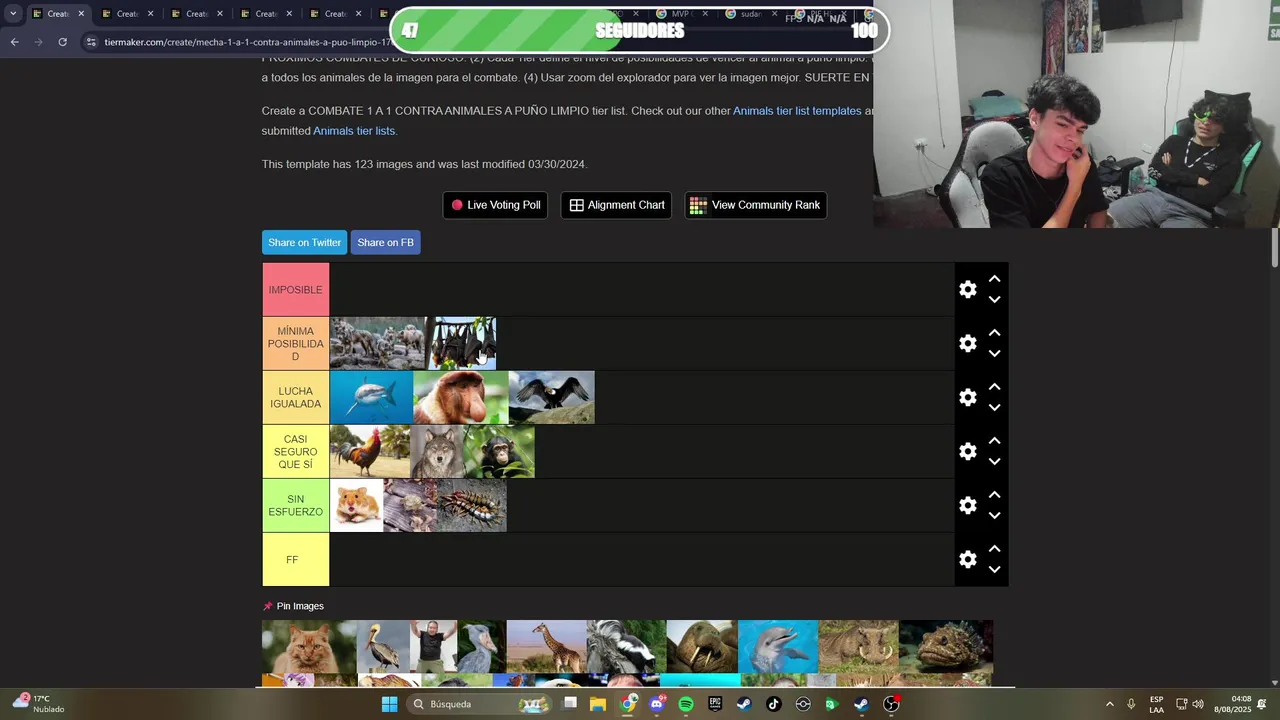Select the giraffe image in pool

click(x=546, y=647)
